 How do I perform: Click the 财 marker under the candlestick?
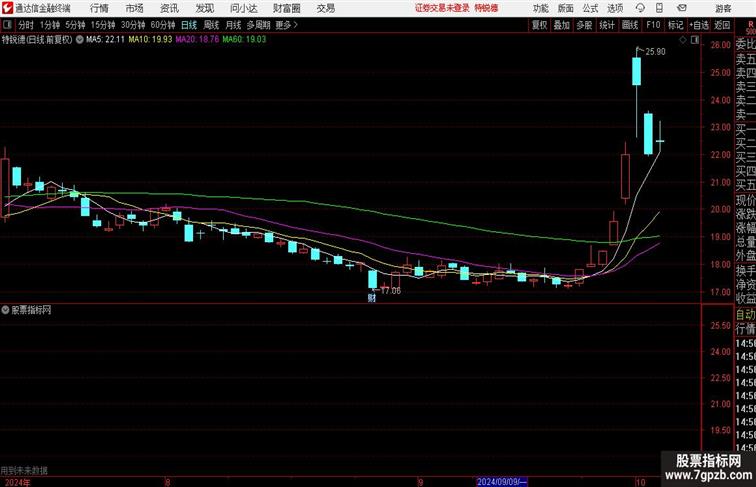click(x=372, y=298)
